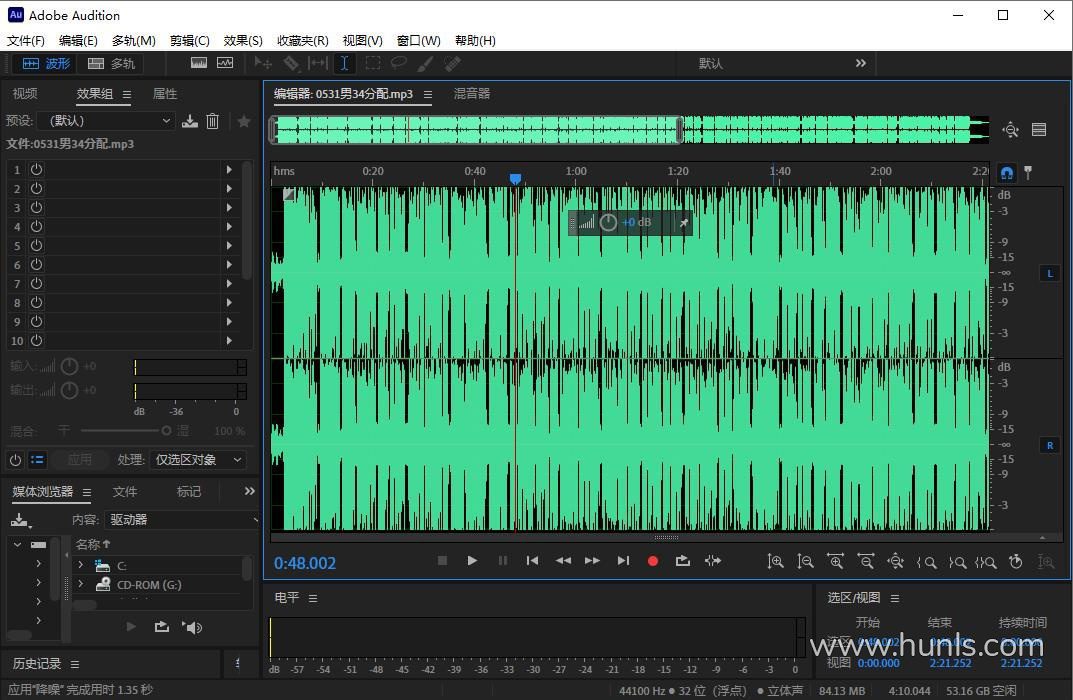The width and height of the screenshot is (1073, 700).
Task: Toggle loop playback icon
Action: click(x=682, y=561)
